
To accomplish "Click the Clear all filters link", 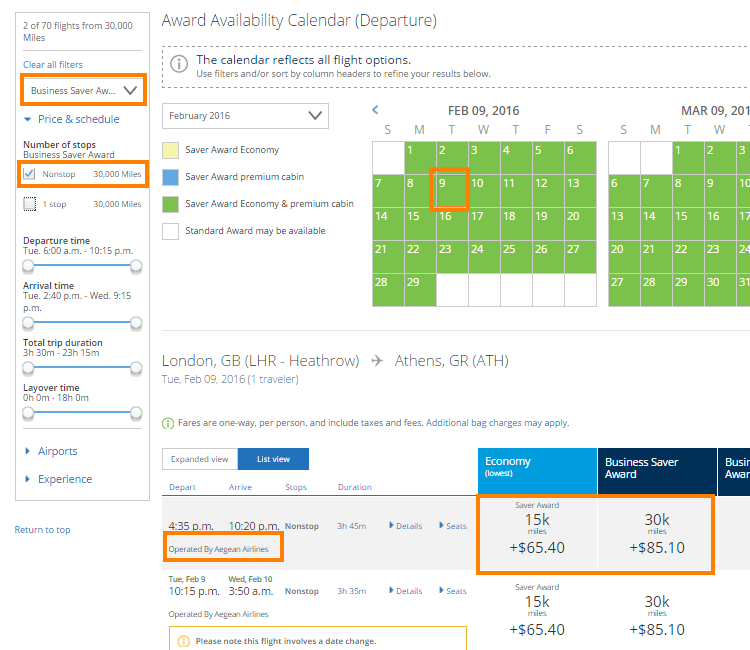I will point(53,65).
